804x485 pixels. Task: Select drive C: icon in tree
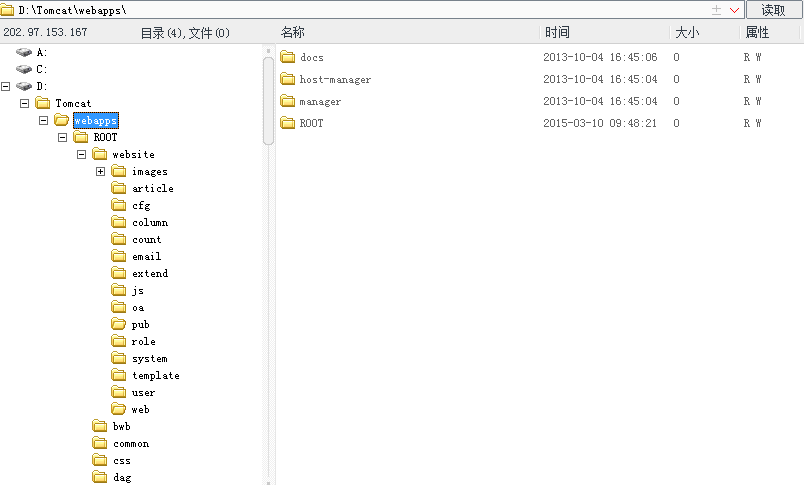[24, 69]
